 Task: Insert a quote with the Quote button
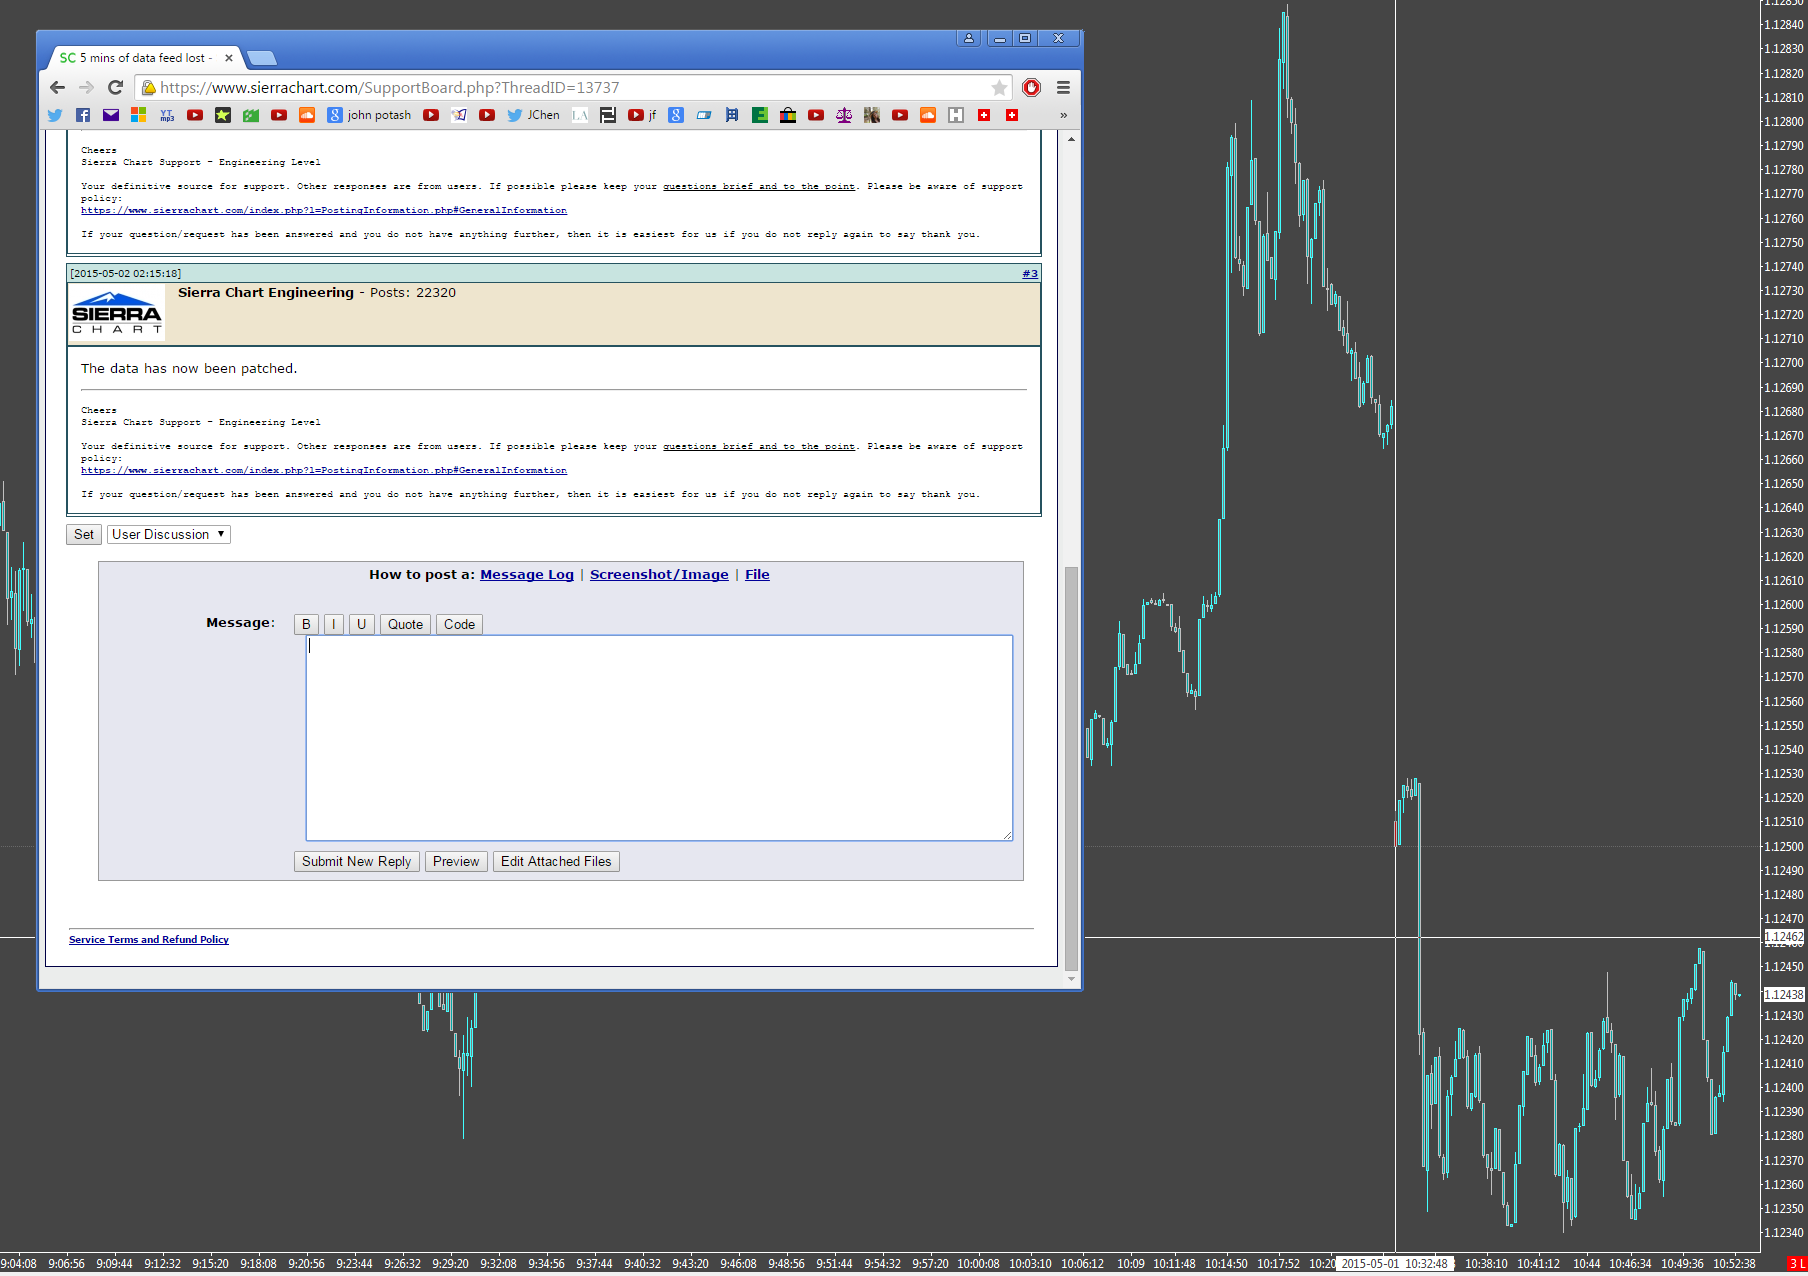(405, 624)
